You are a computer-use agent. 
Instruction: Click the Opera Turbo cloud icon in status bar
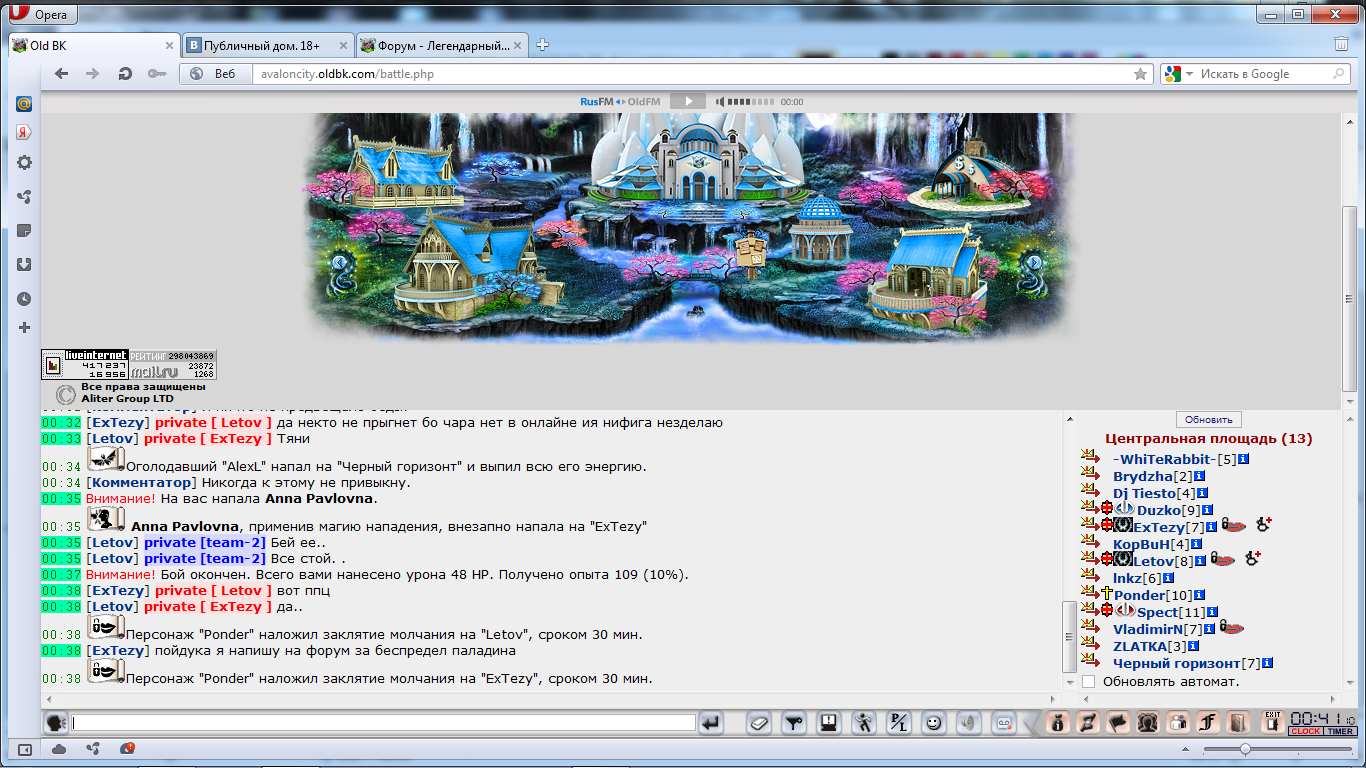(58, 748)
